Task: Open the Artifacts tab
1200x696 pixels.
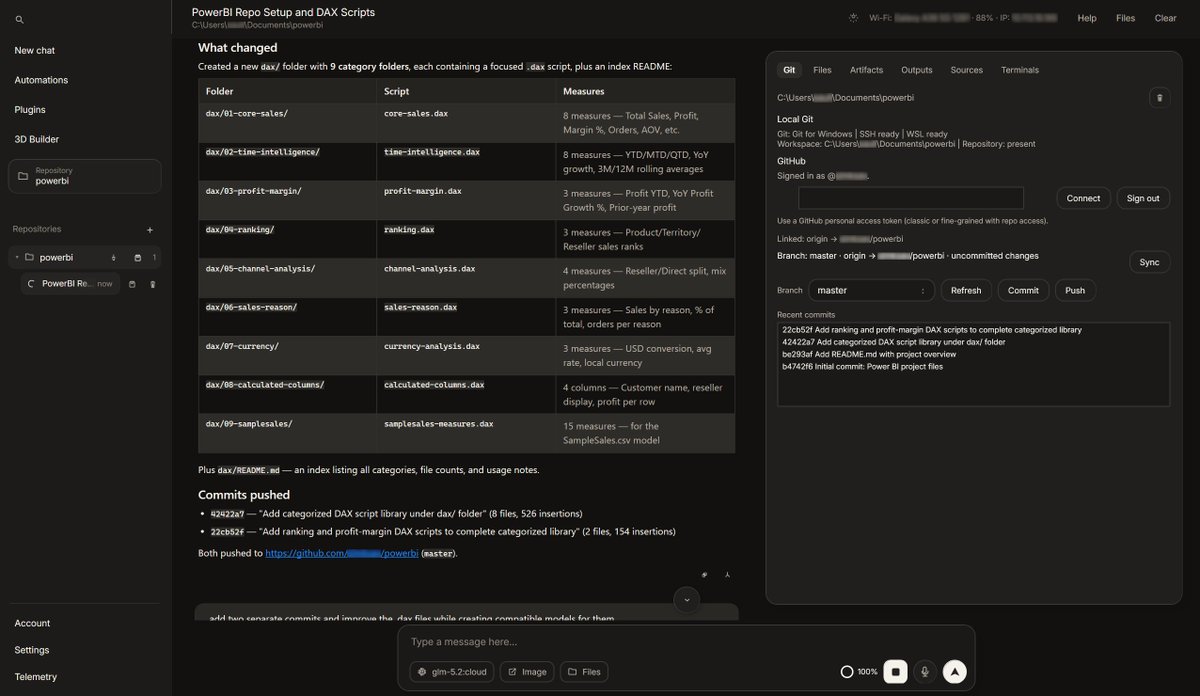Action: click(x=866, y=70)
